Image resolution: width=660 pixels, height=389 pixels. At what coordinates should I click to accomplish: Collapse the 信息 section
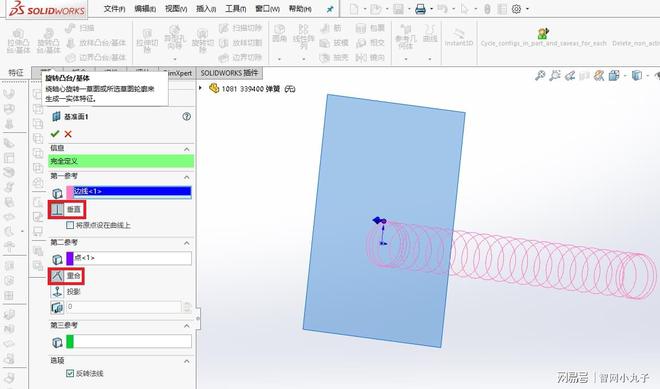(x=187, y=149)
